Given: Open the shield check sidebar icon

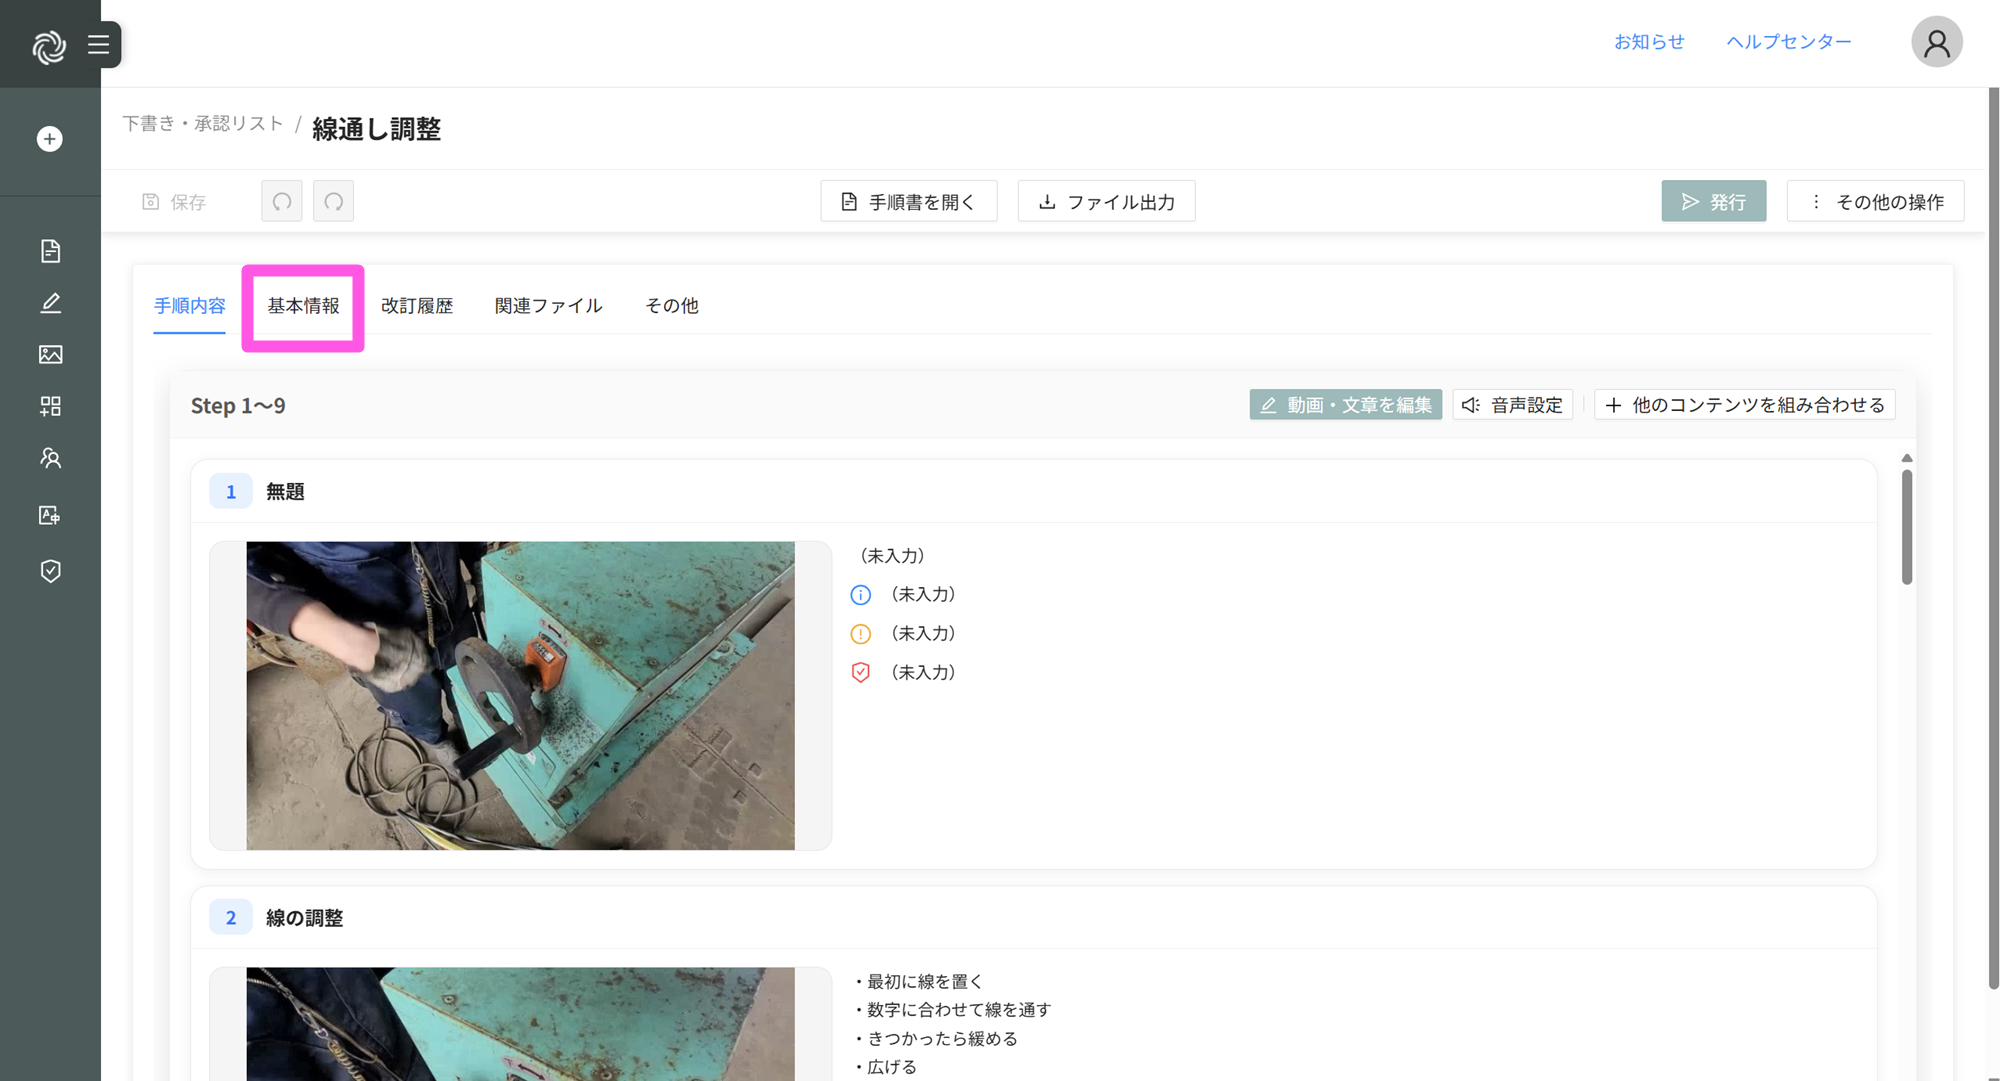Looking at the screenshot, I should pos(50,571).
